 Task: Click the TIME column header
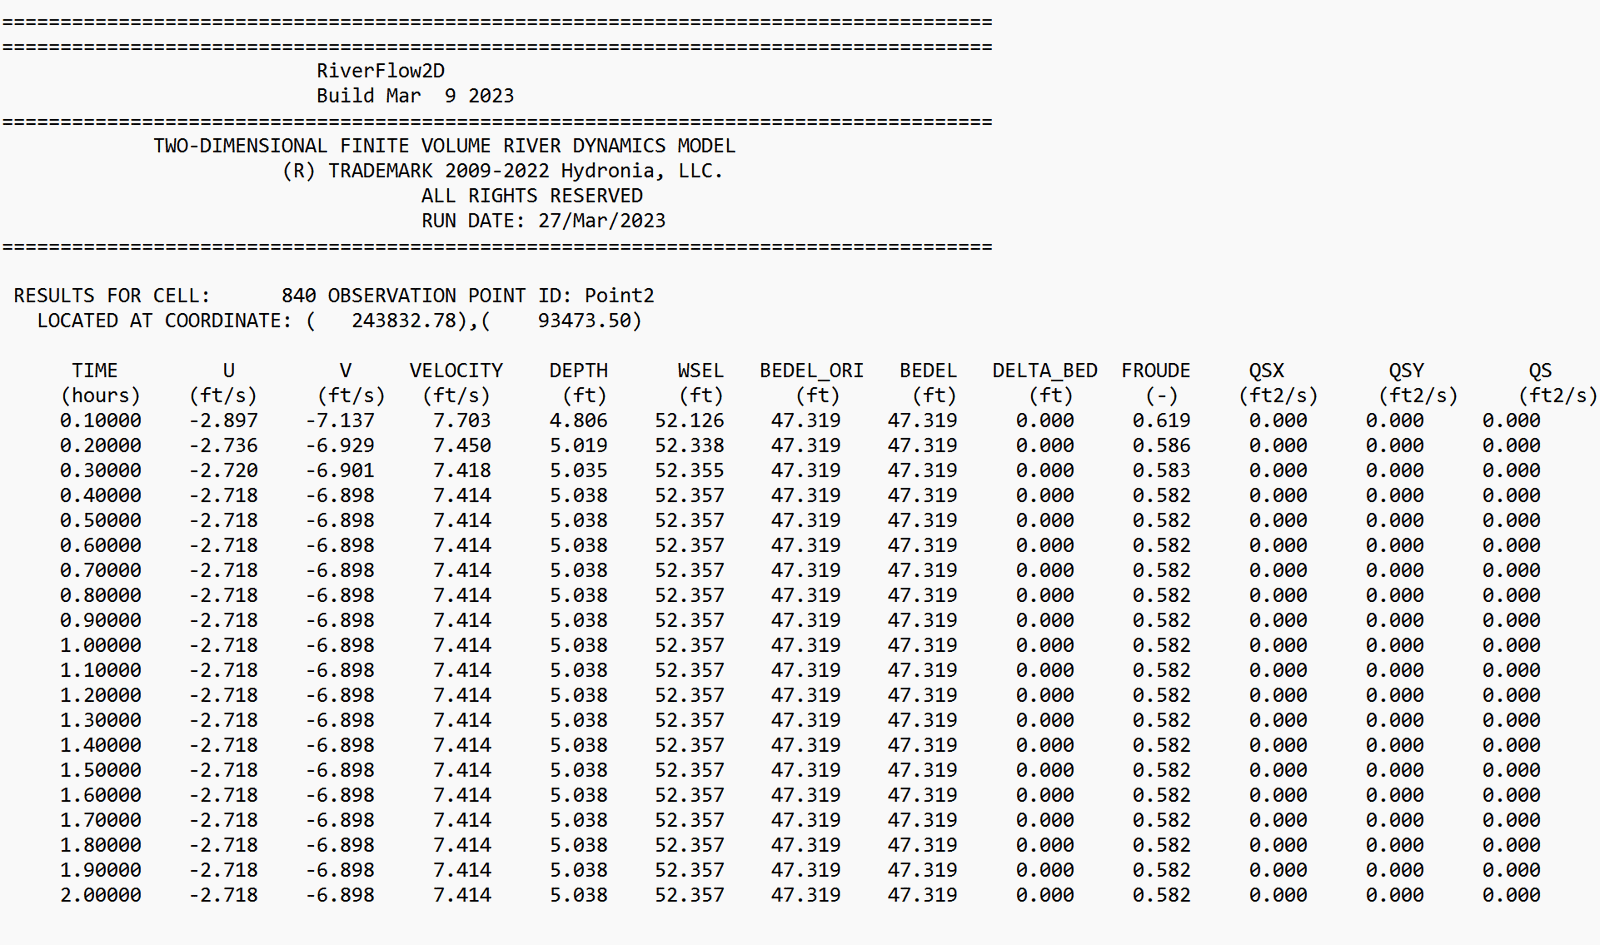tap(95, 371)
